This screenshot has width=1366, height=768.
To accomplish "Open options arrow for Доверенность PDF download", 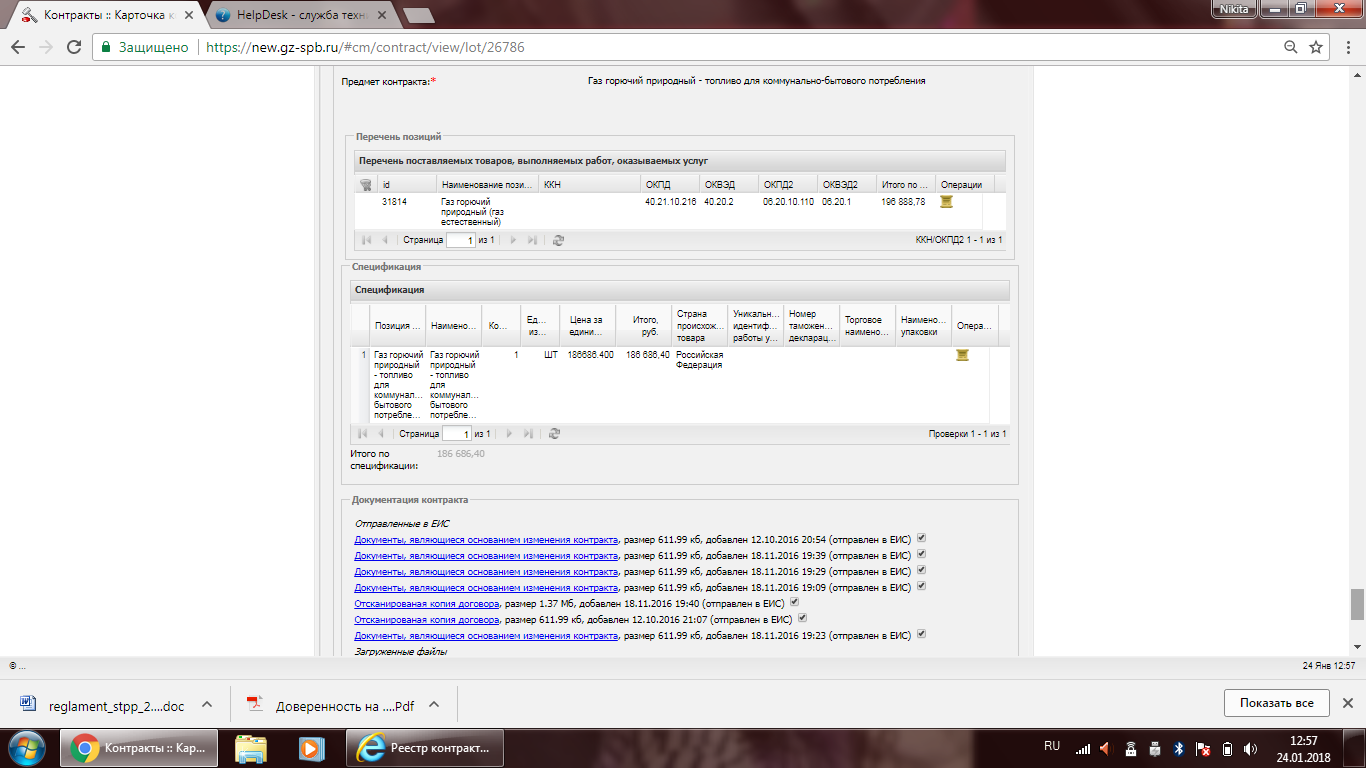I will click(434, 704).
